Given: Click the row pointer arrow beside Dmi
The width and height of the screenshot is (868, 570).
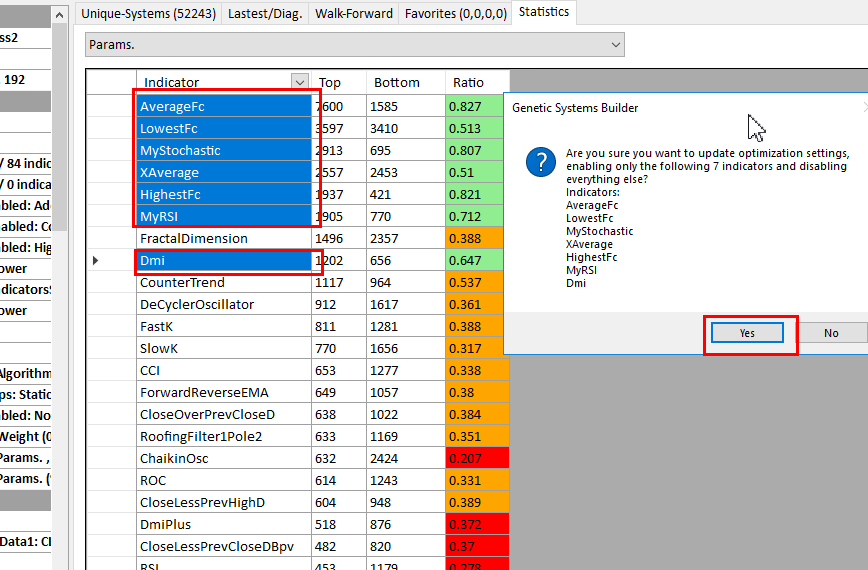Looking at the screenshot, I should click(96, 261).
